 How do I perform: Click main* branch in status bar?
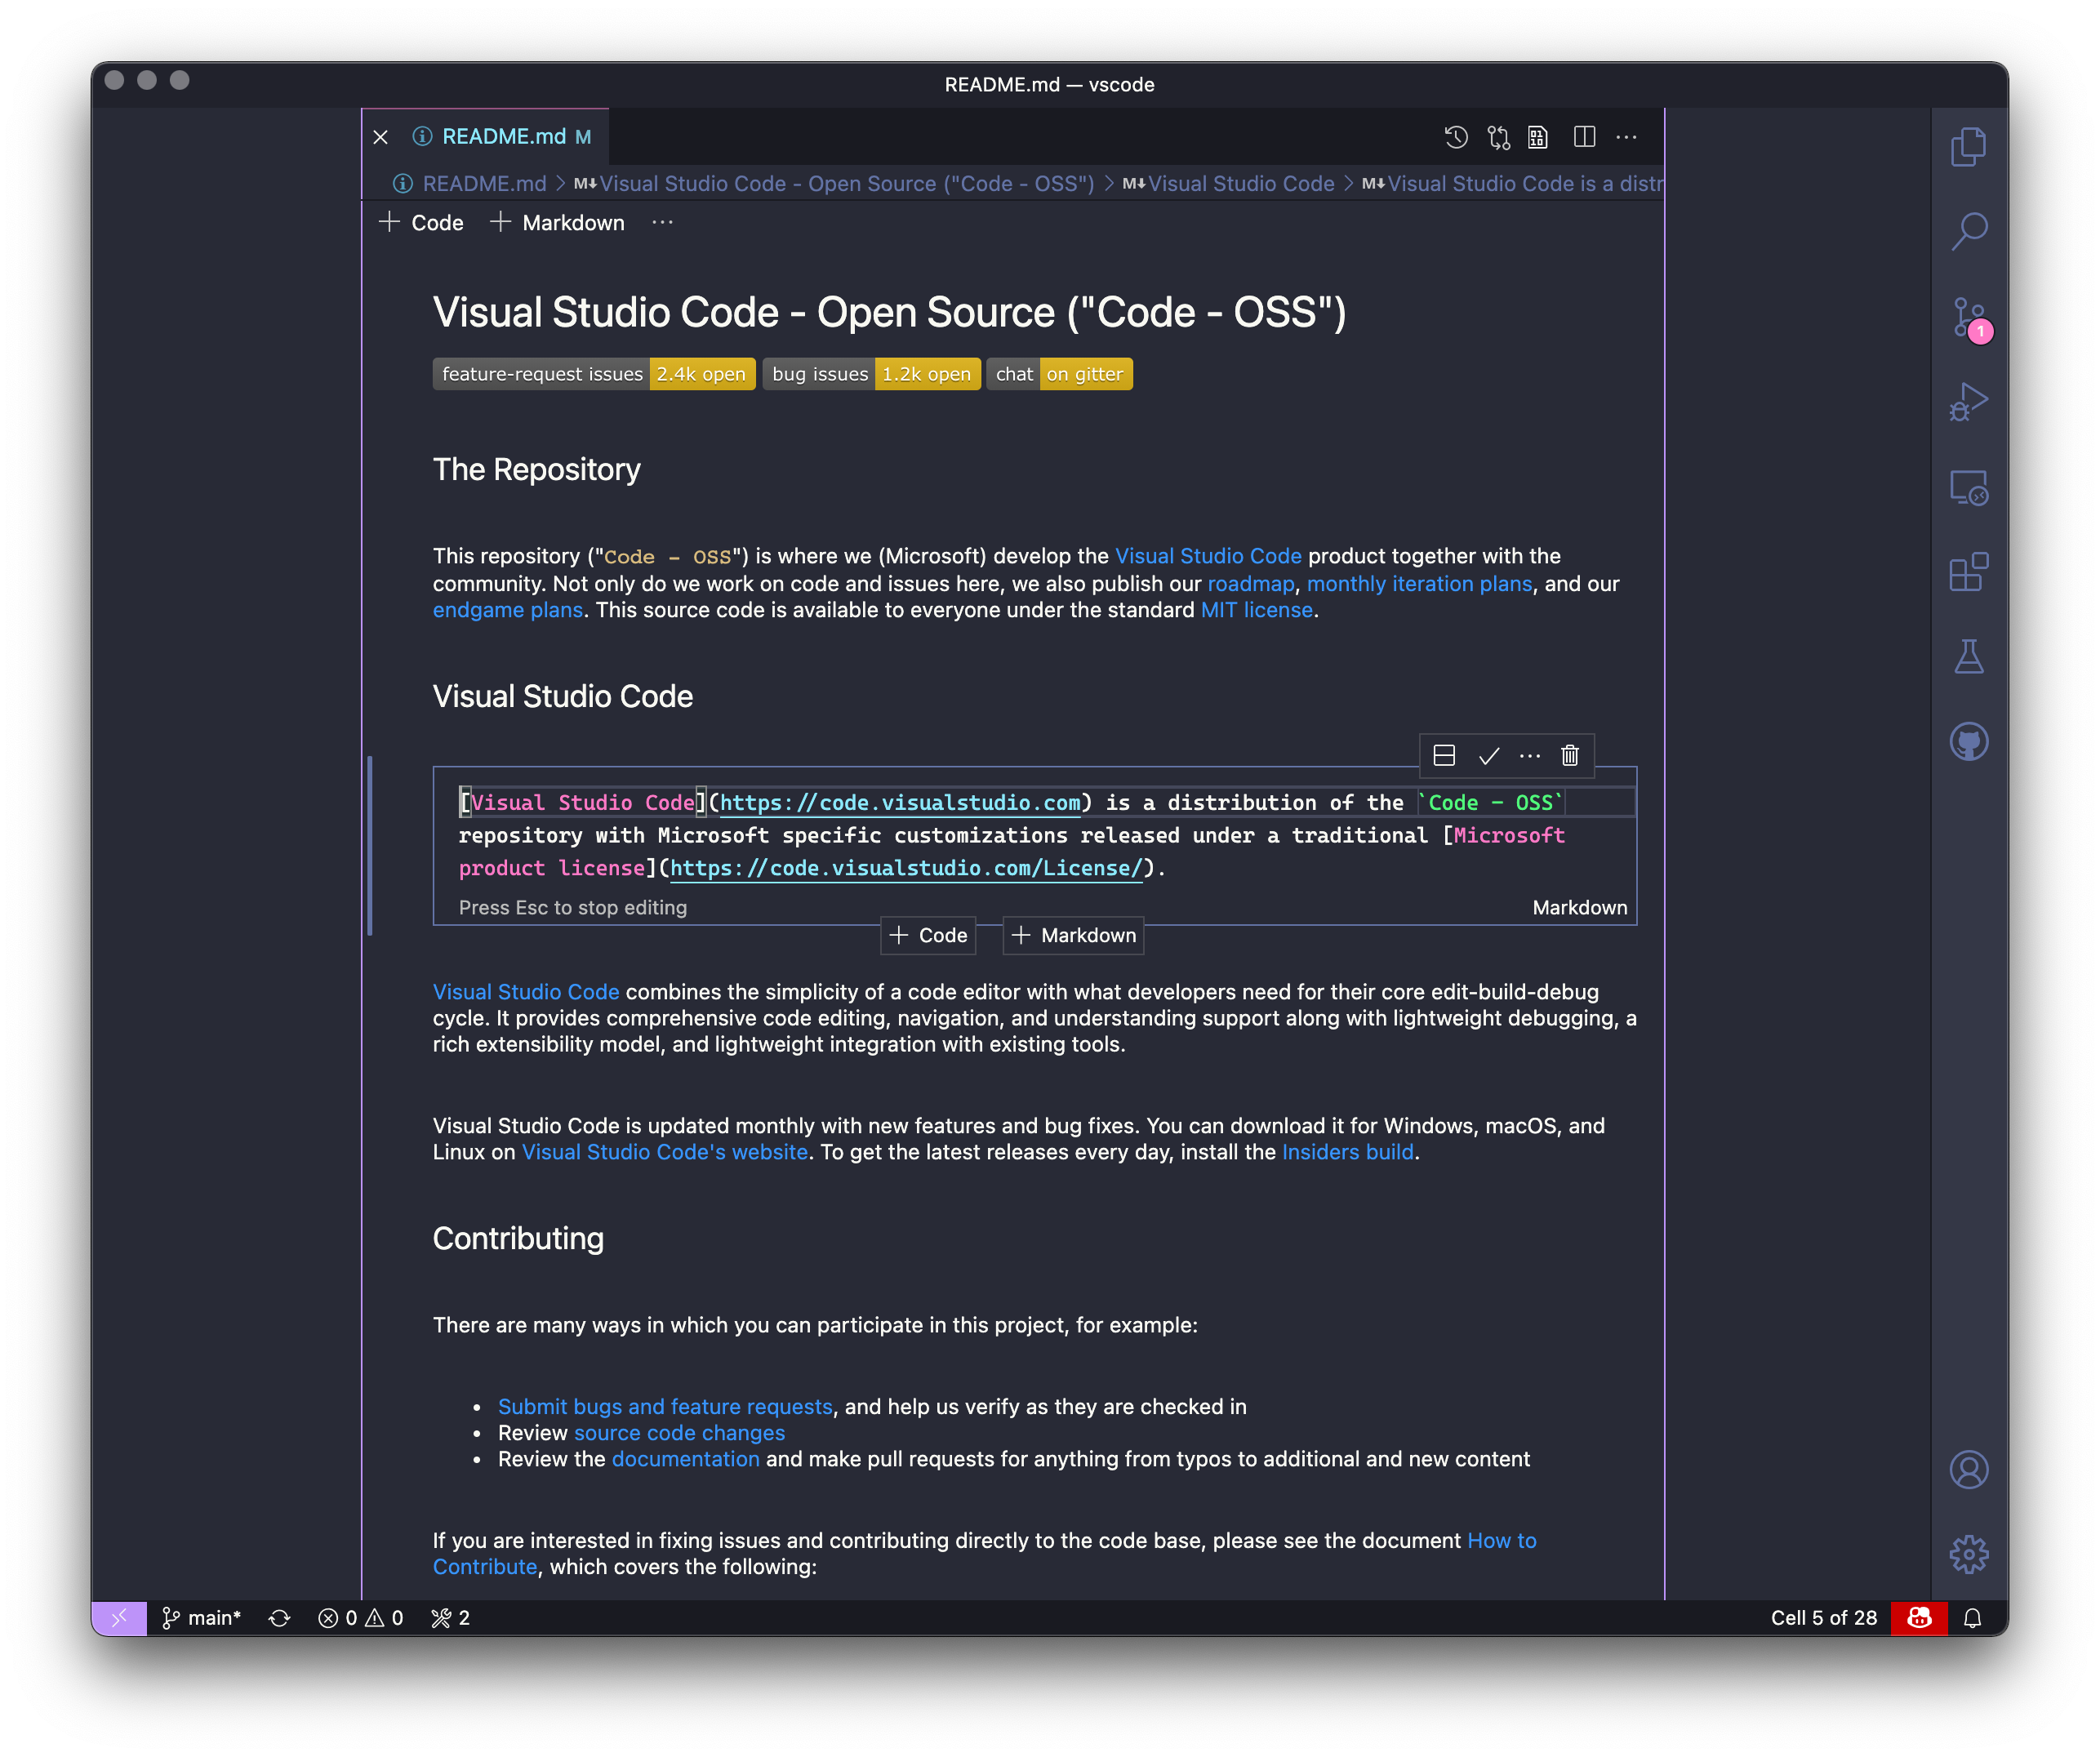[202, 1618]
